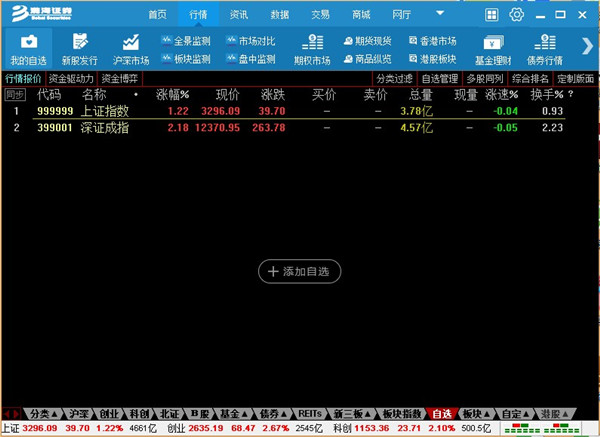Select the 自选 bottom tab
The image size is (600, 437).
pos(442,414)
